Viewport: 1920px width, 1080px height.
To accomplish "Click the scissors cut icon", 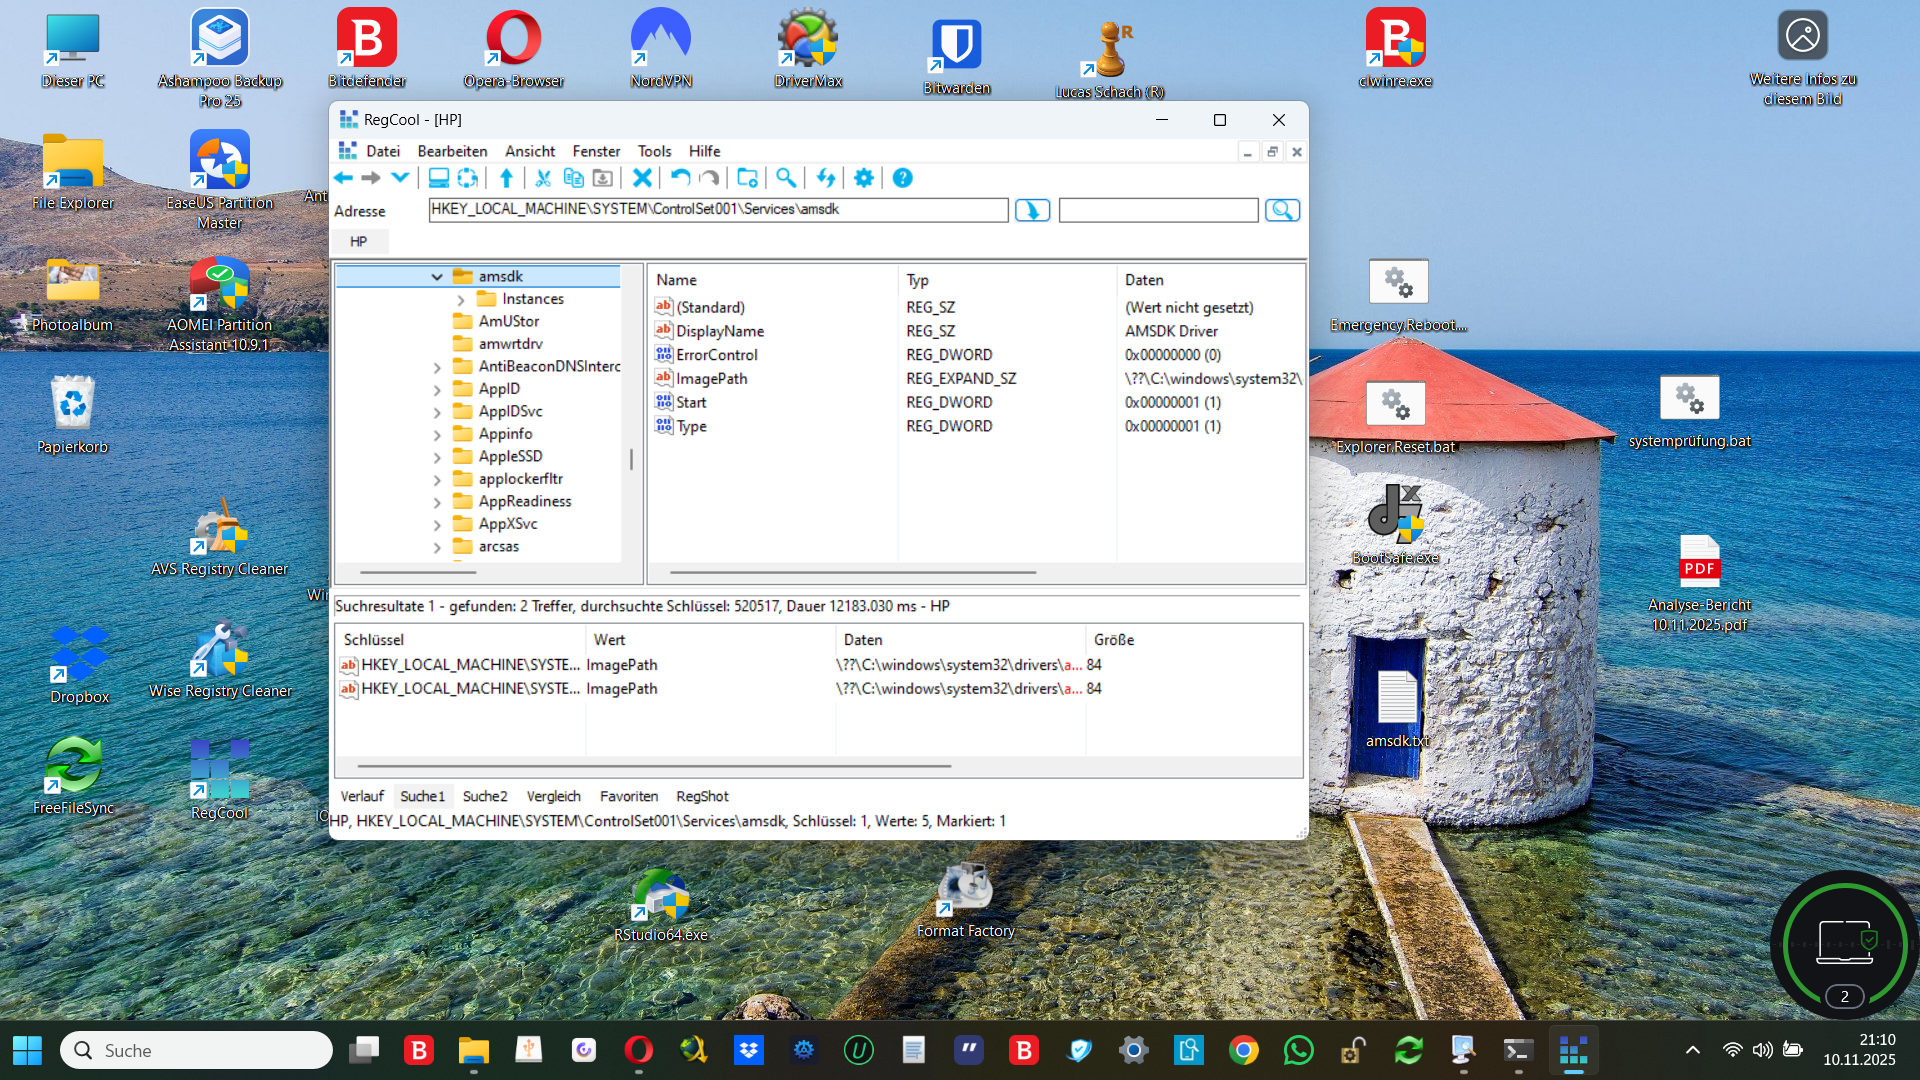I will (543, 178).
